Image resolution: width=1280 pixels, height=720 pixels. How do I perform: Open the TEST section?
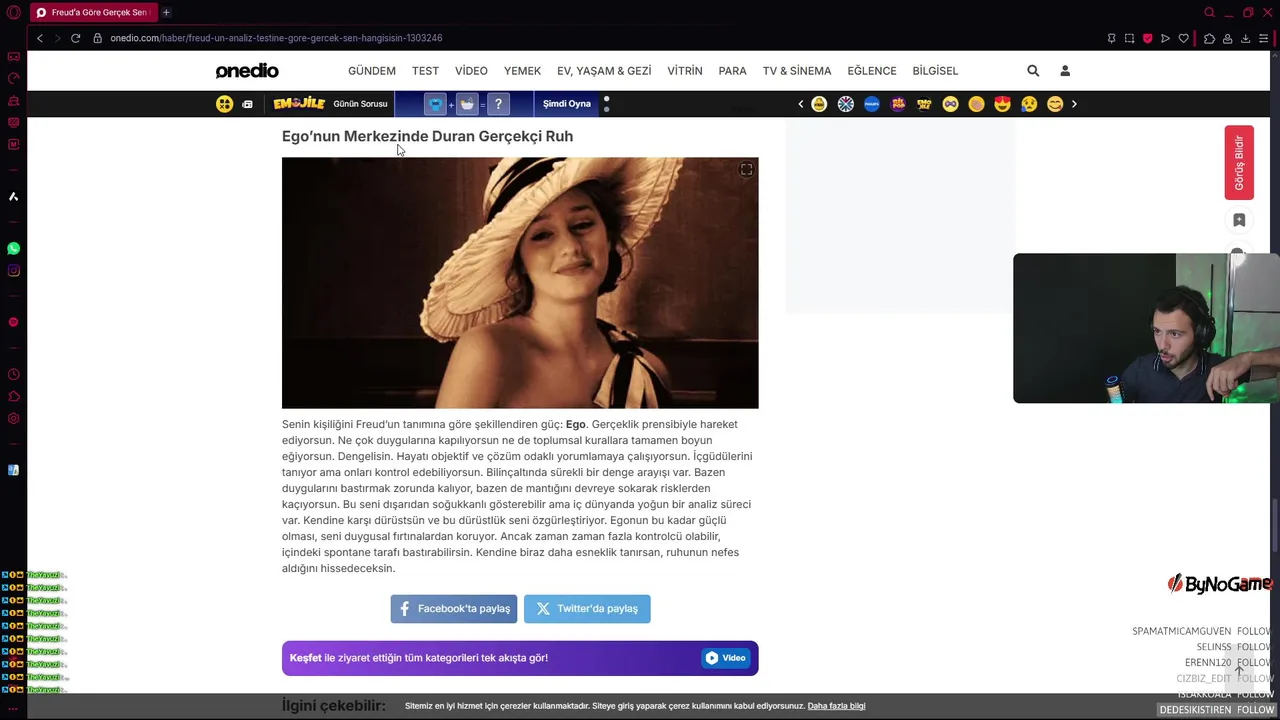[x=425, y=71]
